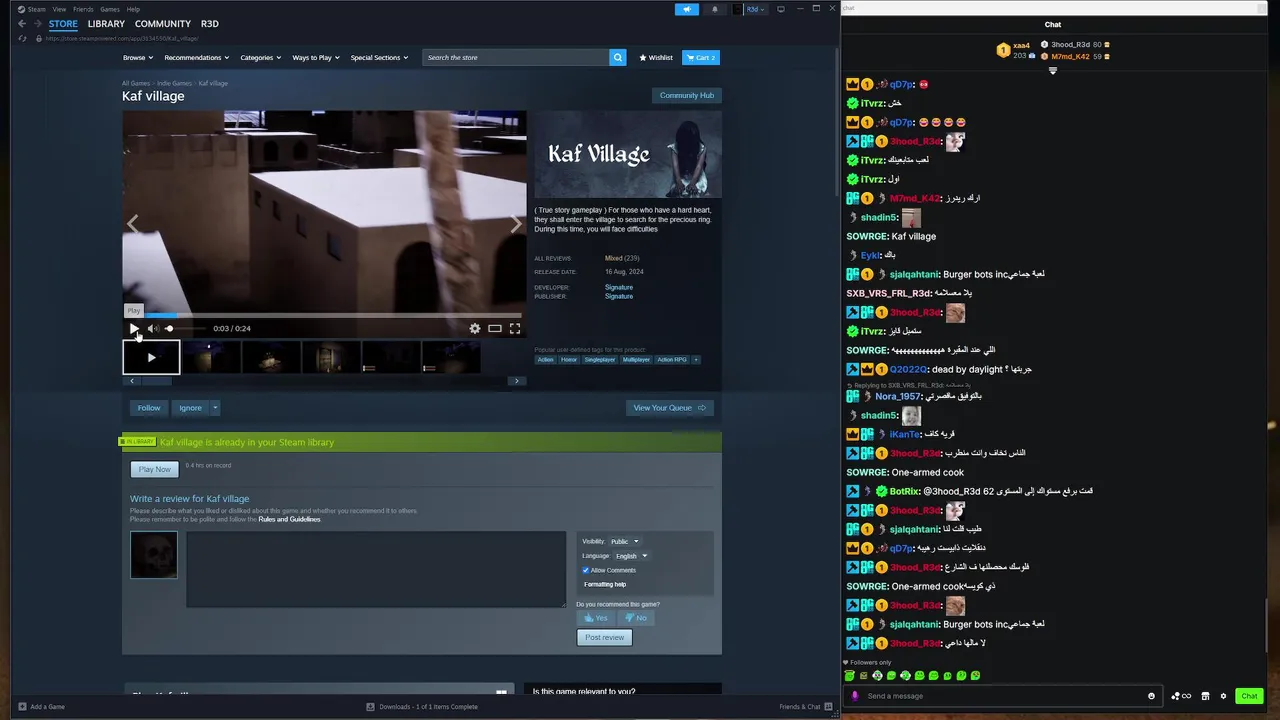Adjust the trailer volume slider
This screenshot has height=720, width=1280.
coord(184,328)
